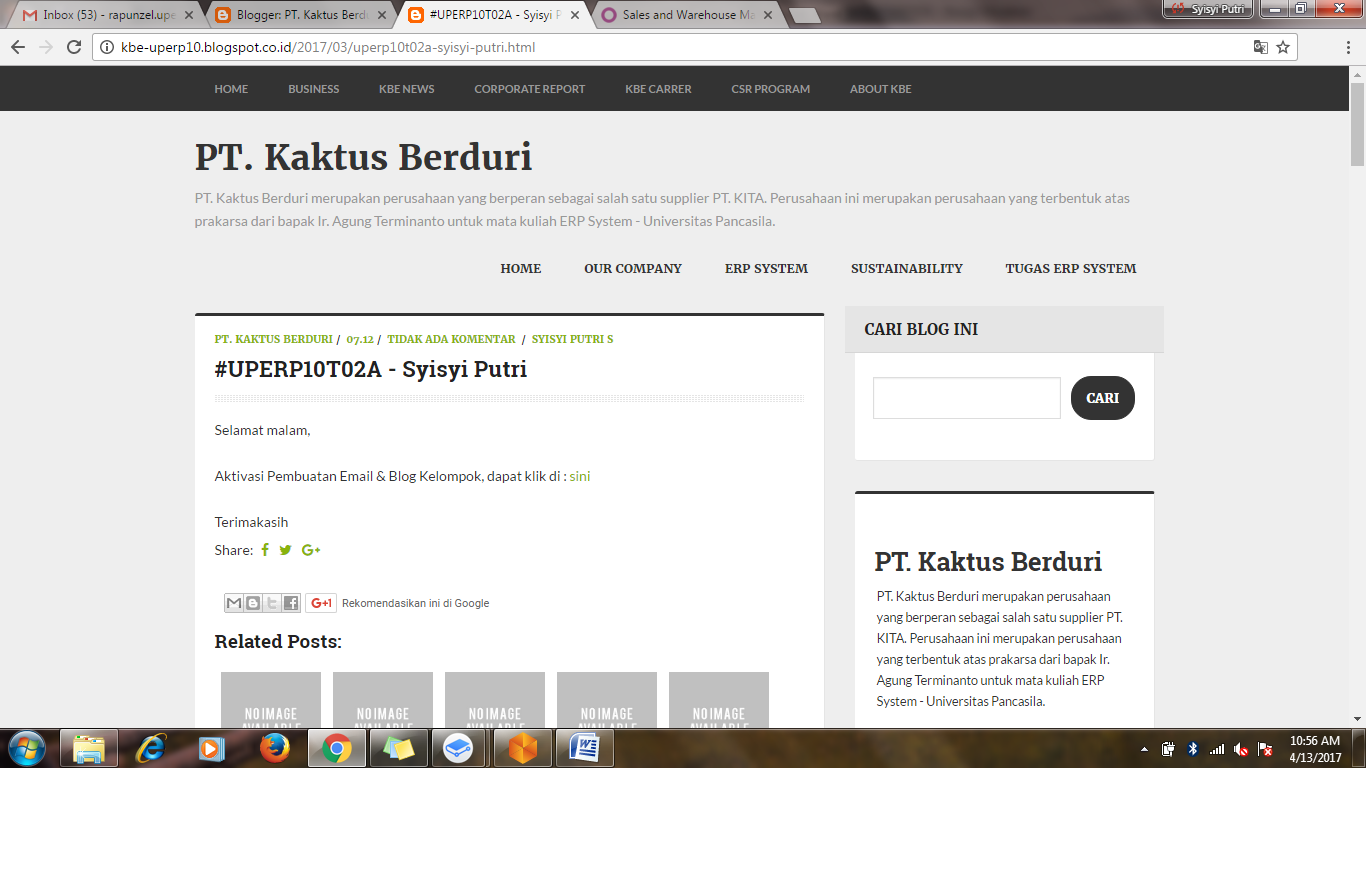
Task: Open a new browser tab
Action: point(804,15)
